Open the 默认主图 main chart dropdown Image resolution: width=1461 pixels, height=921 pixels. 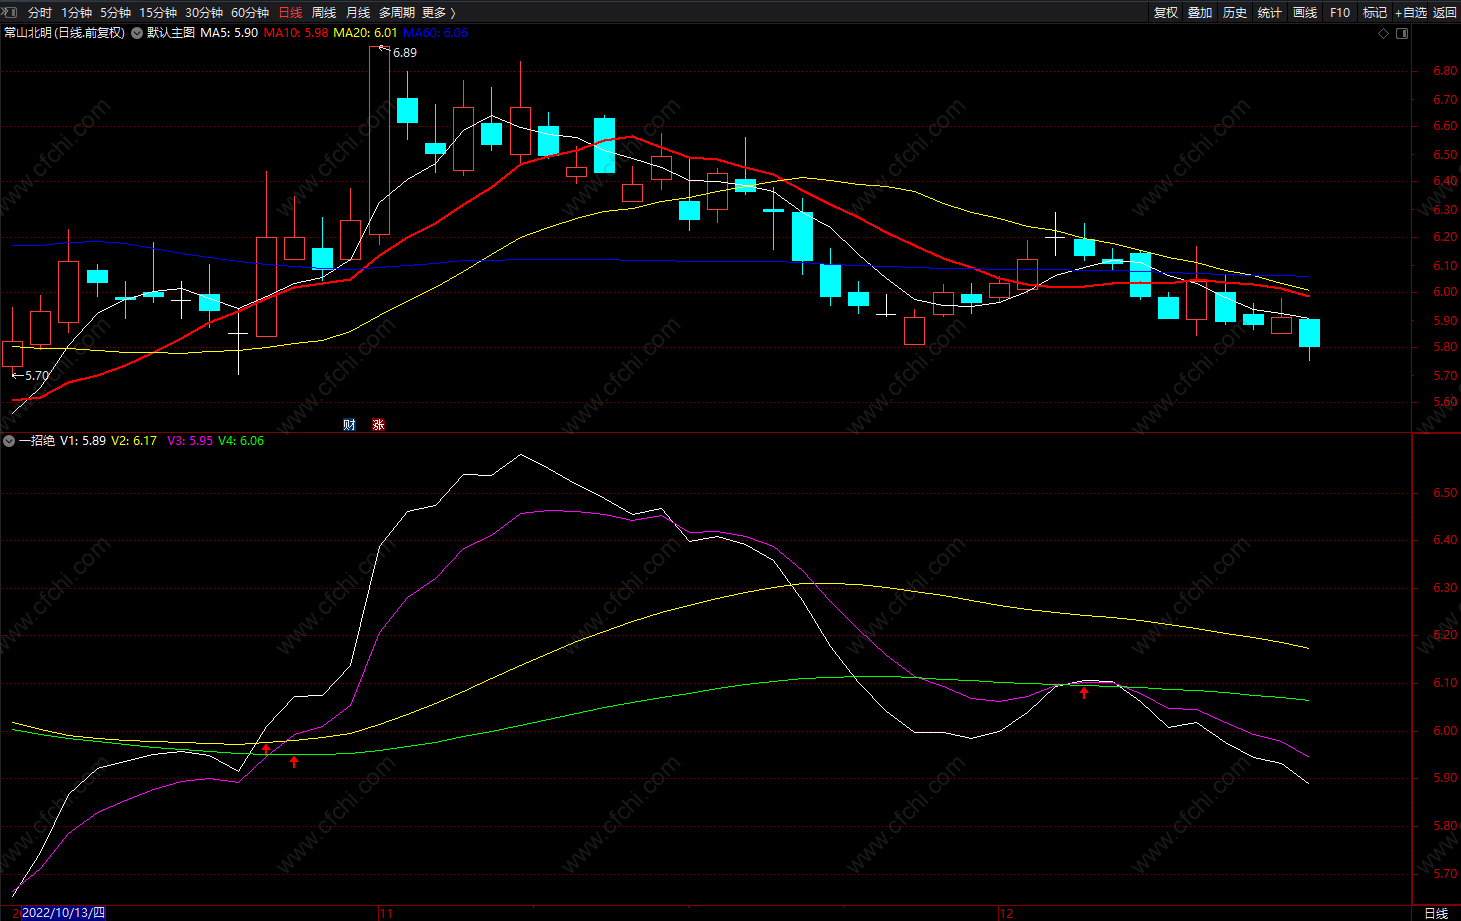(x=137, y=33)
